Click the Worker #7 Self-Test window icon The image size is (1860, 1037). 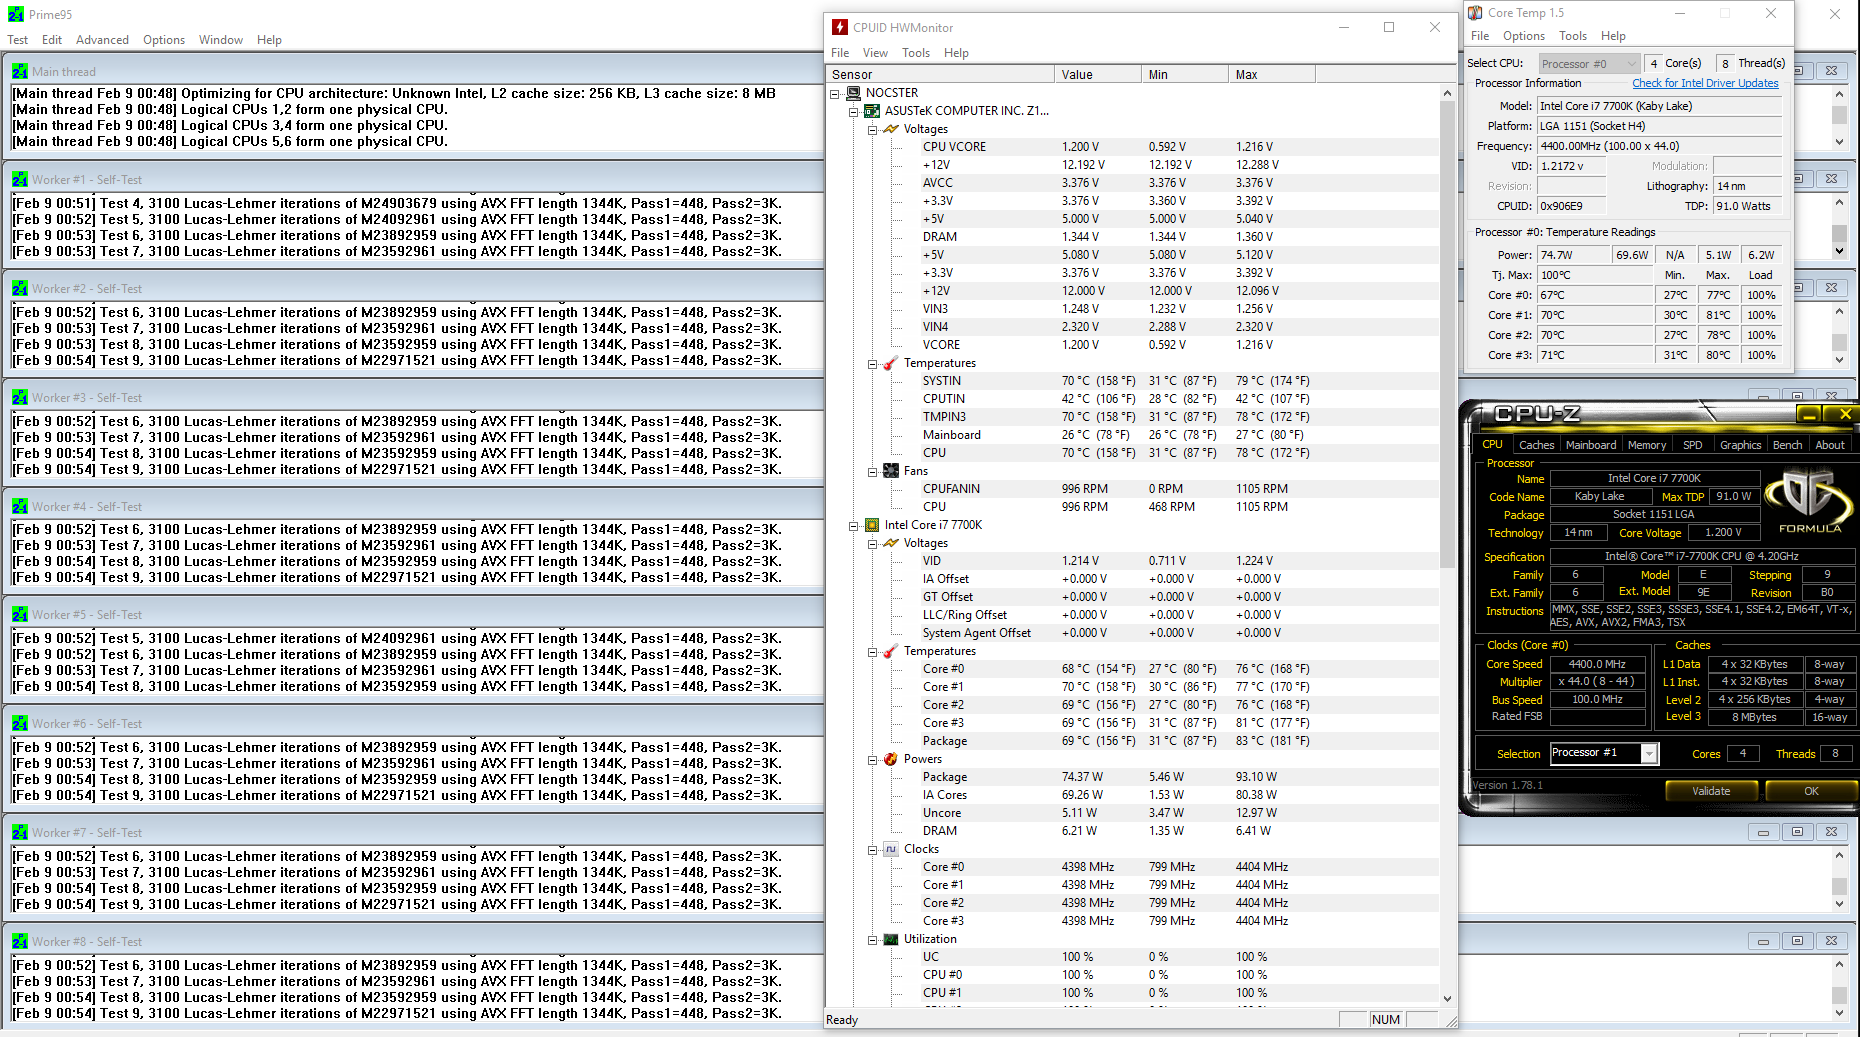(x=20, y=832)
